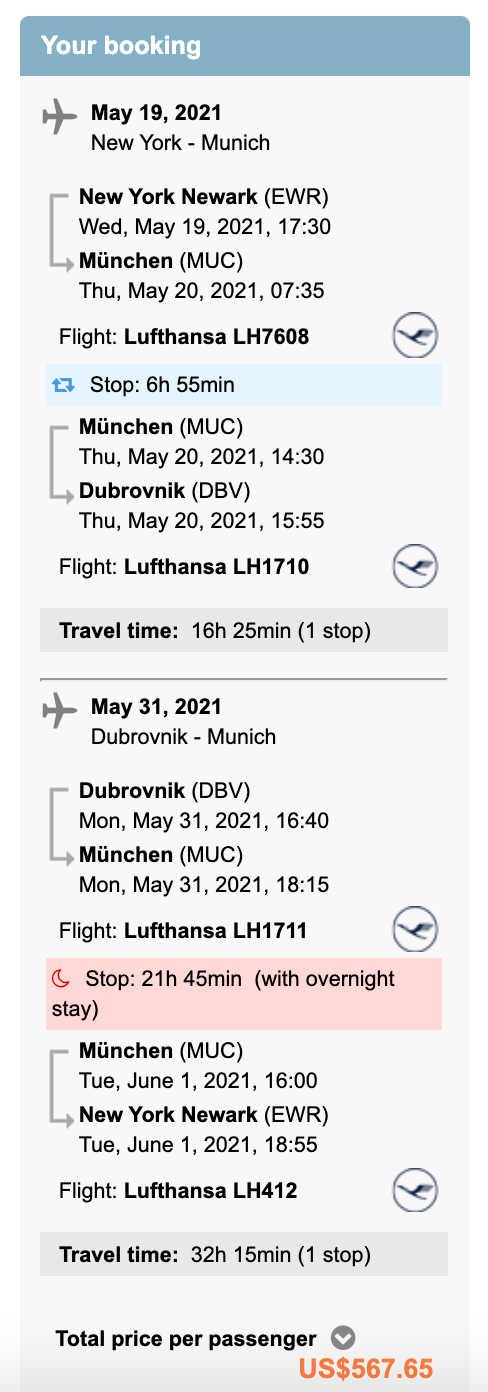Viewport: 488px width, 1392px height.
Task: Click the blue transfer arrows stop icon
Action: tap(63, 385)
